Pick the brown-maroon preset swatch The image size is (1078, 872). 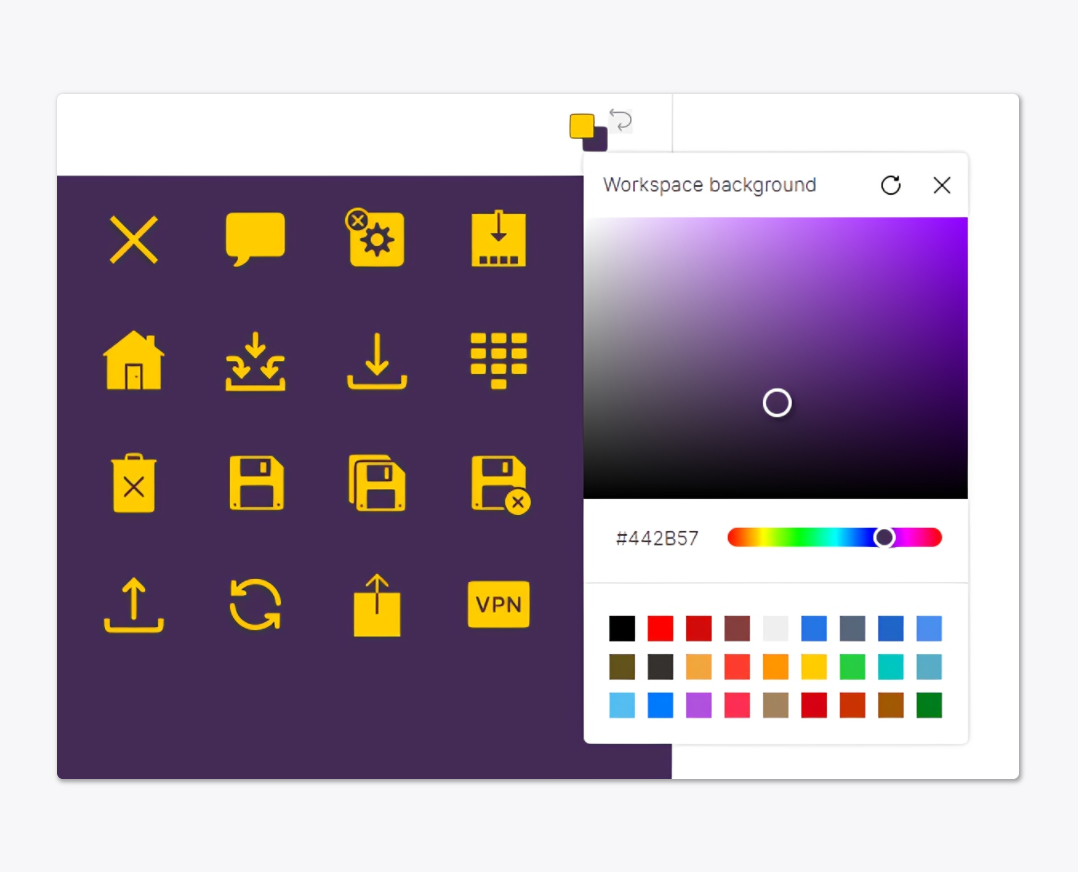pyautogui.click(x=737, y=628)
